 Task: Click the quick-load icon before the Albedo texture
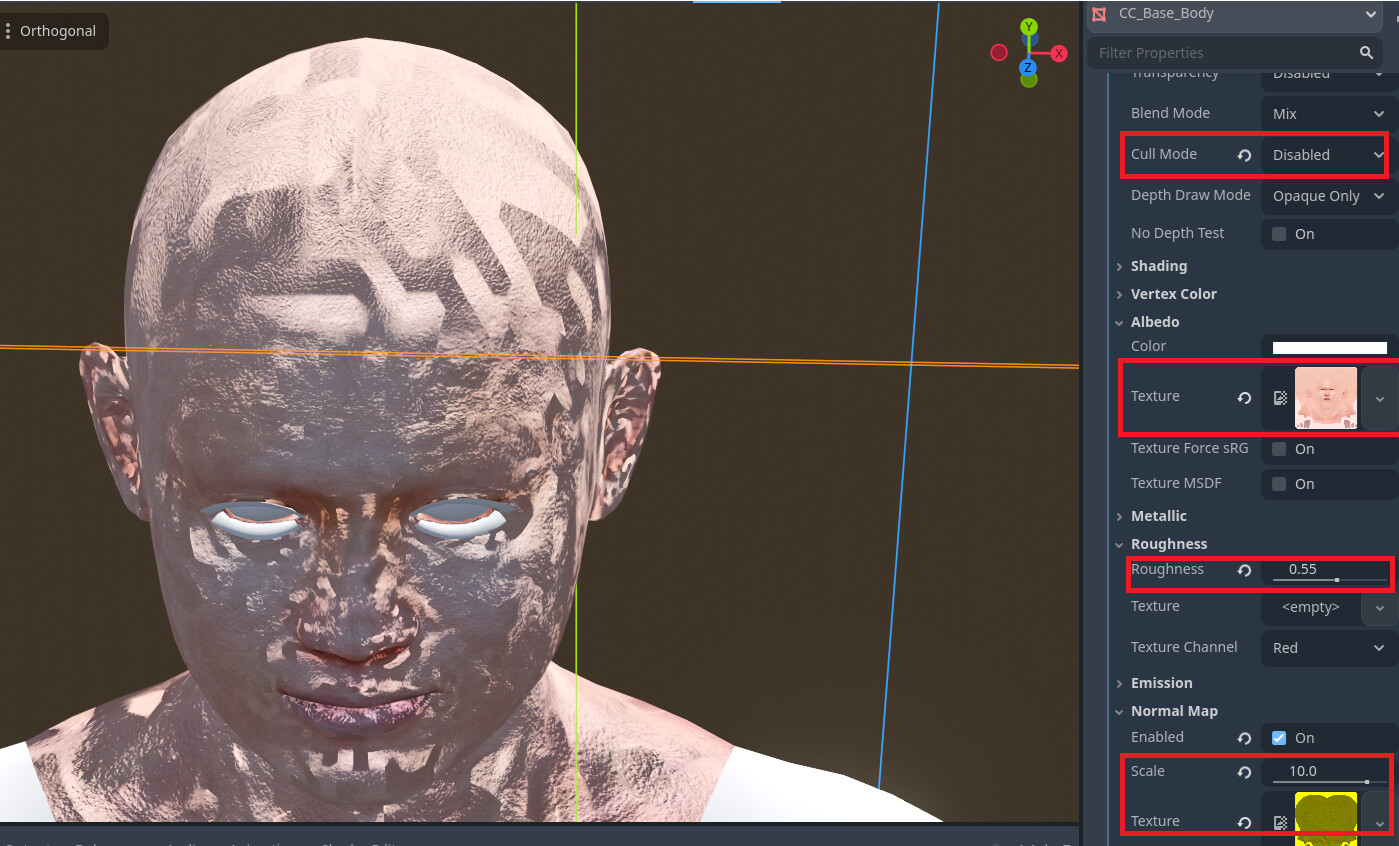pos(1279,397)
